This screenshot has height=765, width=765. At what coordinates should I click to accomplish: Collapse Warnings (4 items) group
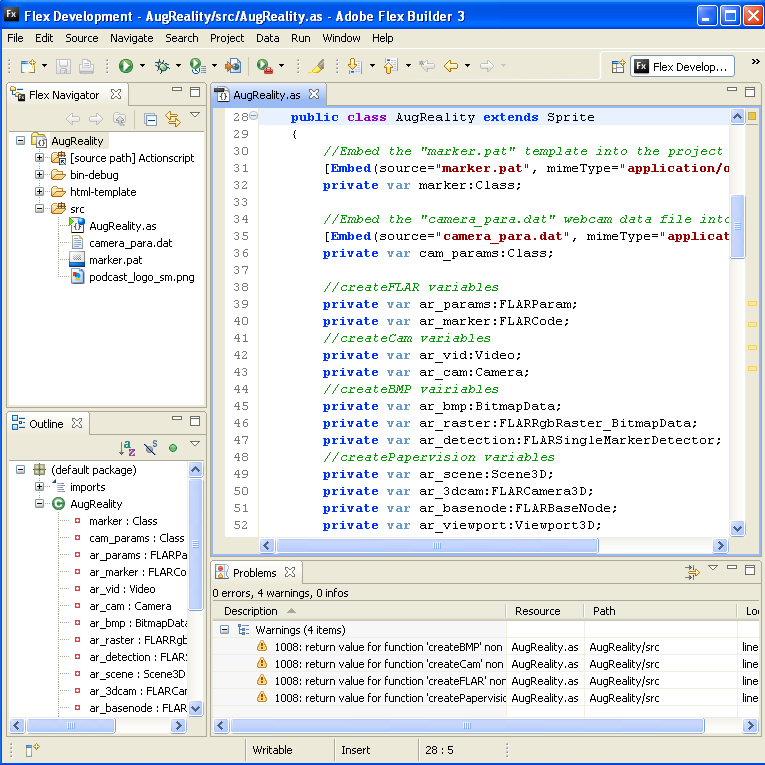[224, 630]
